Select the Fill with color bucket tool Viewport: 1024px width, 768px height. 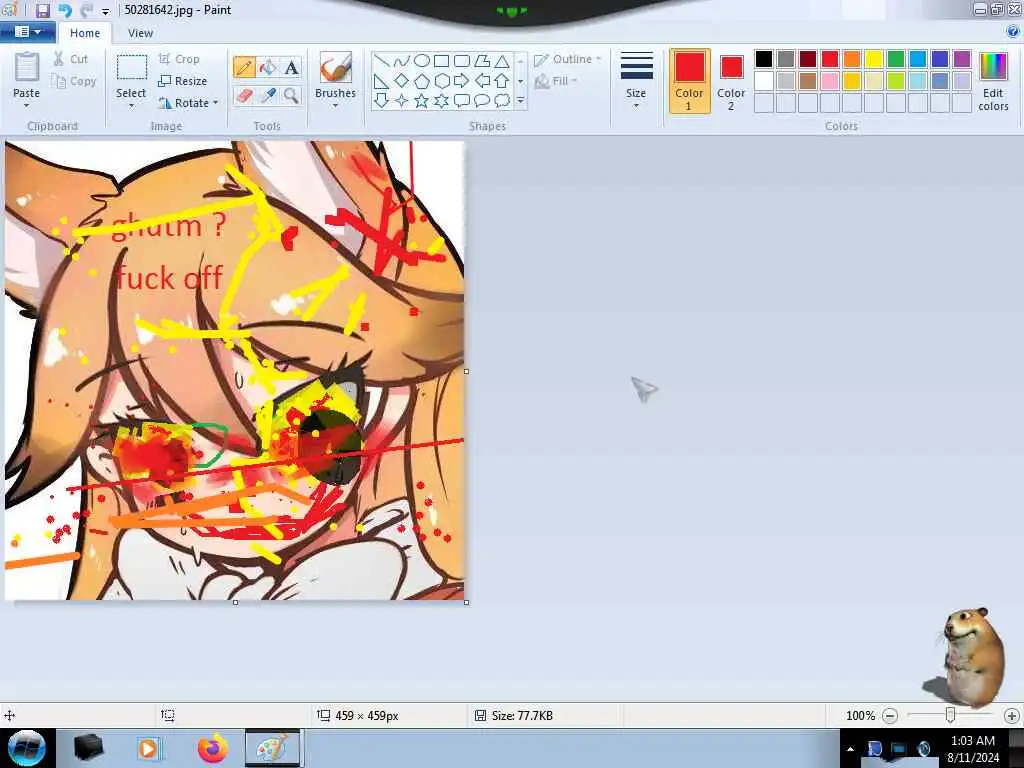(x=268, y=67)
